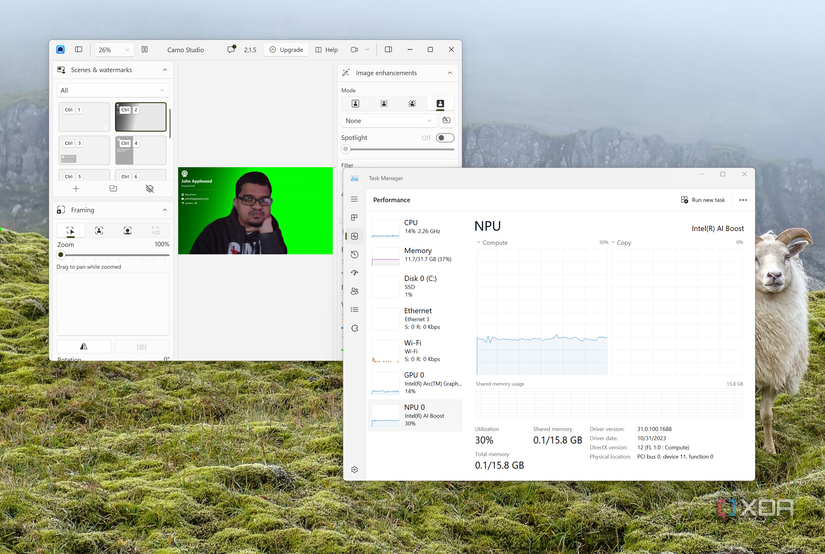Open Task Manager Startup apps icon

coord(355,273)
